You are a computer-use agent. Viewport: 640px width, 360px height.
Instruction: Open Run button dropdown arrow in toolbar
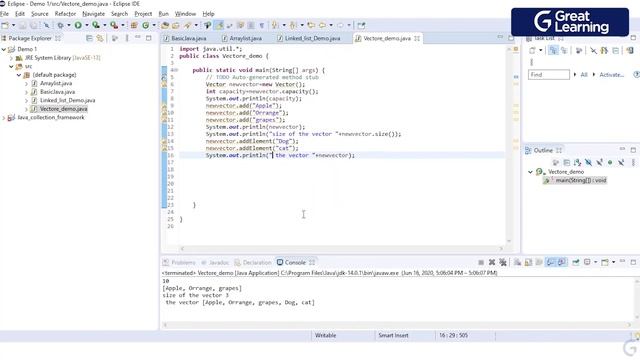click(x=87, y=25)
